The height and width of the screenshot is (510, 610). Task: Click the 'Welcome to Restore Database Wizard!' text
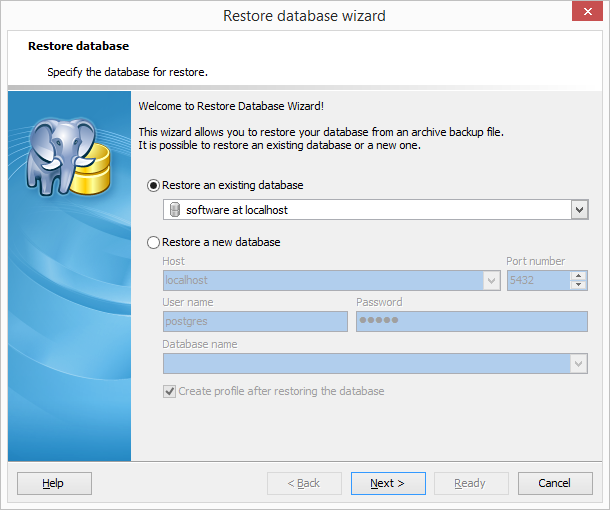pos(231,106)
